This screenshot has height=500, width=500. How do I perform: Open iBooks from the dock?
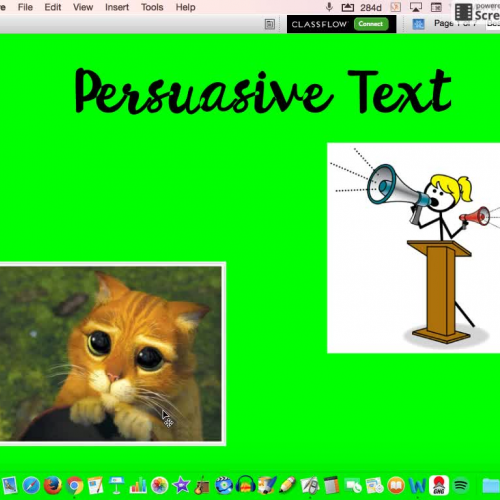(396, 486)
